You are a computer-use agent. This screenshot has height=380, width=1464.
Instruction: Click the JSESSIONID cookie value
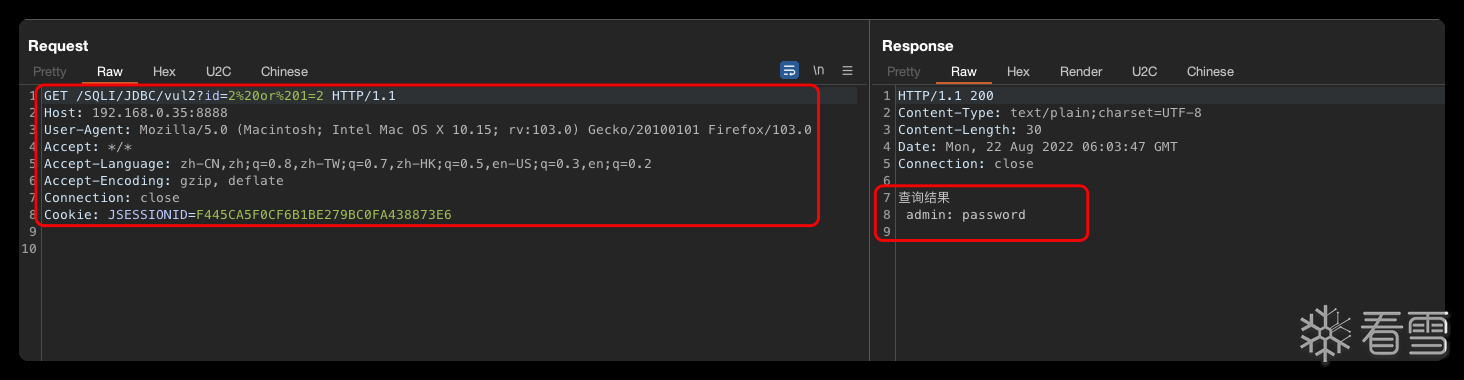pyautogui.click(x=323, y=215)
